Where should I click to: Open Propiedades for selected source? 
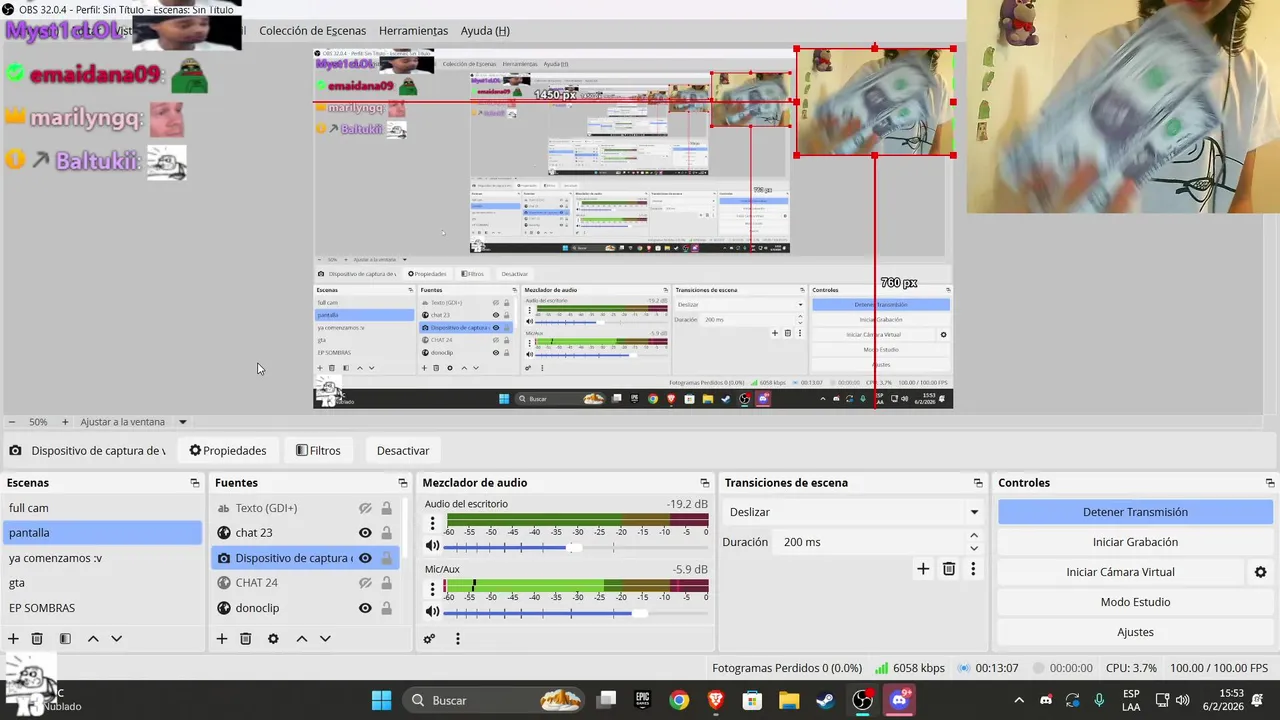(228, 451)
